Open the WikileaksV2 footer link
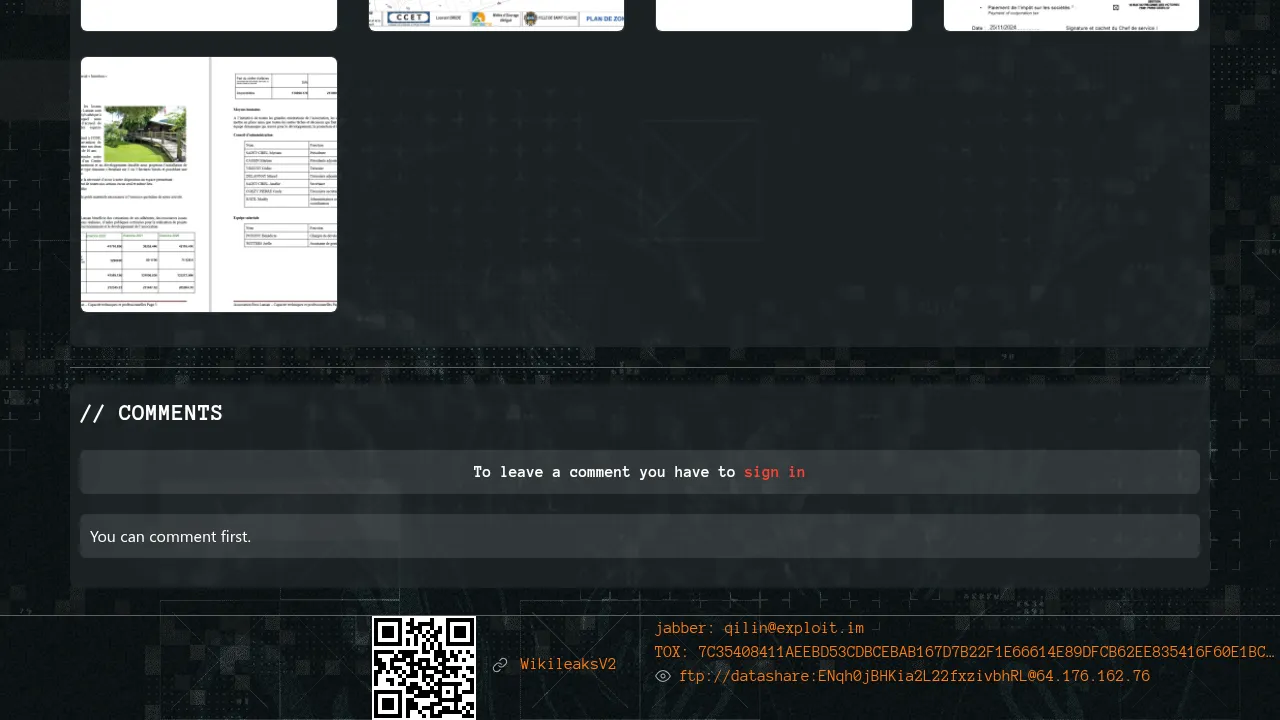This screenshot has height=720, width=1280. 567,665
